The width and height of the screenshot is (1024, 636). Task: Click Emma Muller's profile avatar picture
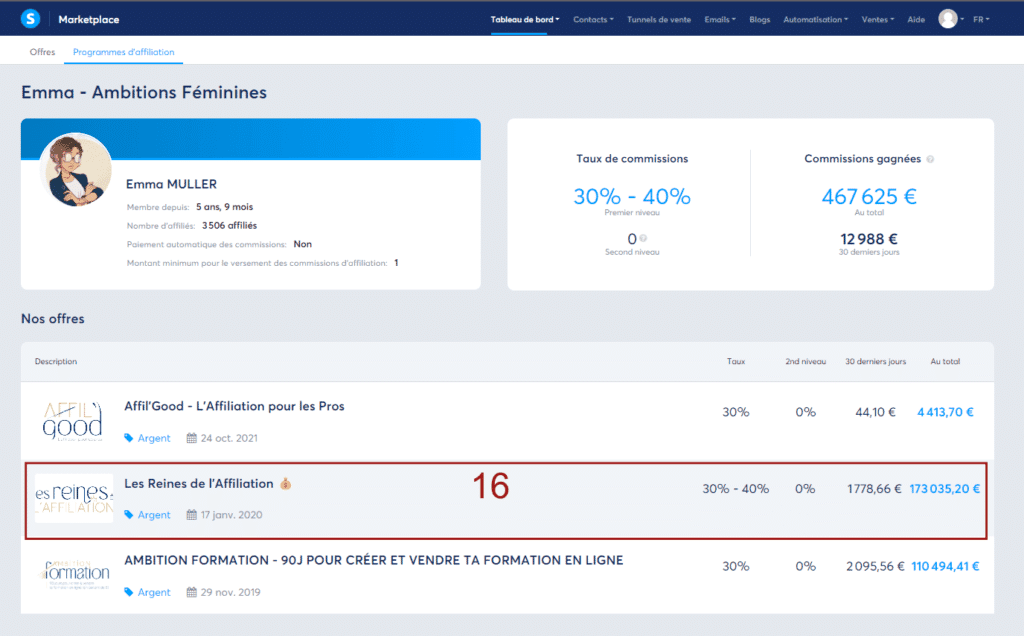click(x=76, y=170)
